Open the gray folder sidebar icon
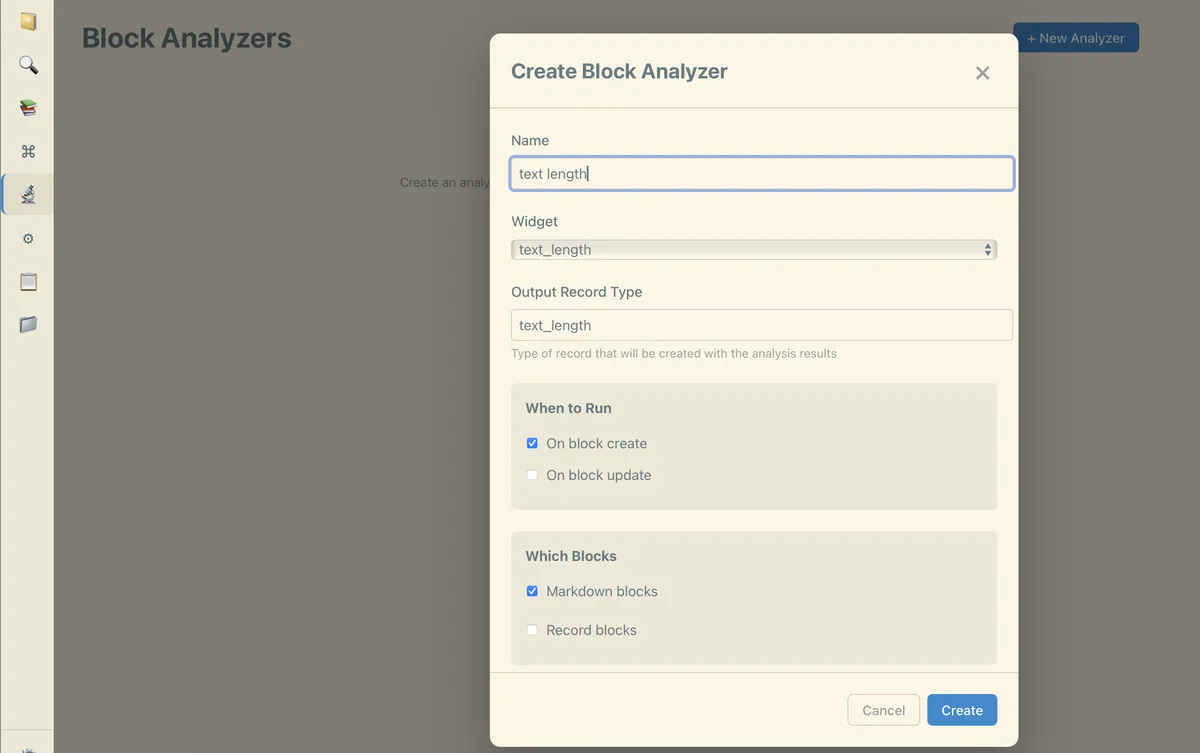The image size is (1200, 753). coord(28,324)
